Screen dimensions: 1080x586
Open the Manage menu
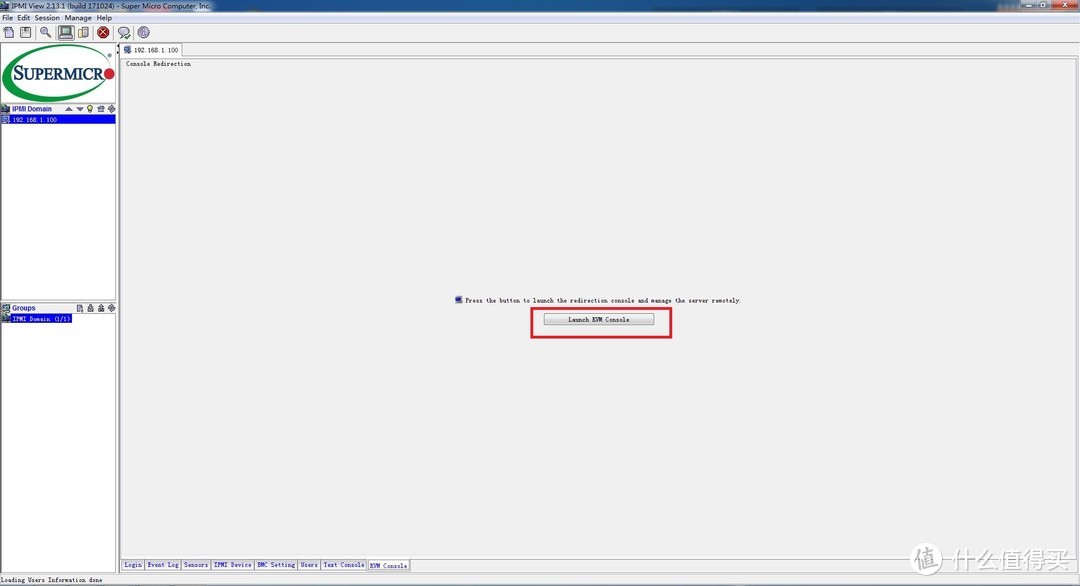78,18
